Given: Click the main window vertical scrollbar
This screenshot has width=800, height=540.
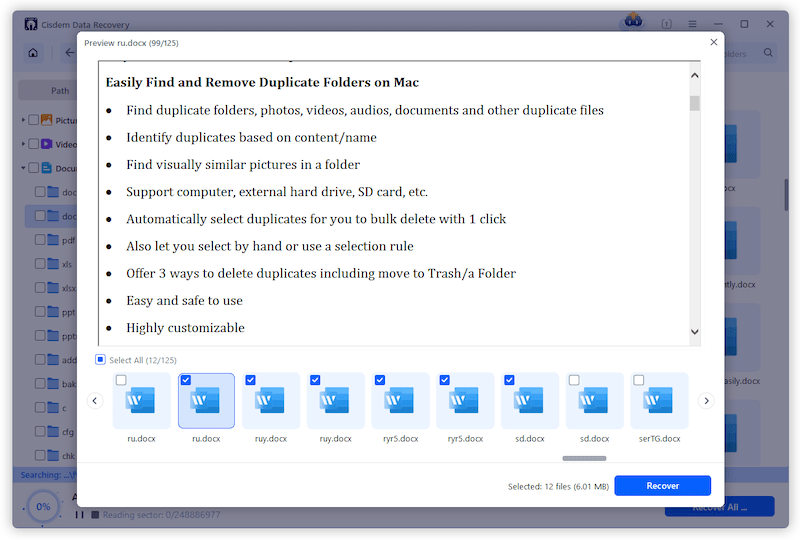Looking at the screenshot, I should (x=786, y=194).
